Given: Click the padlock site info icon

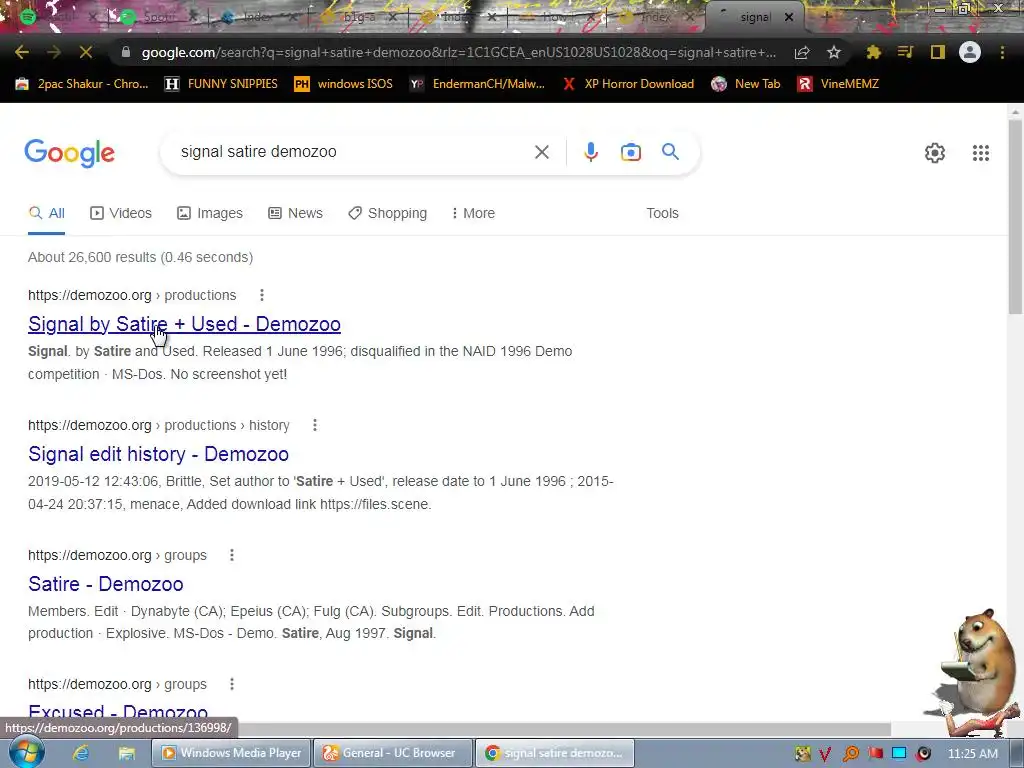Looking at the screenshot, I should pos(126,52).
